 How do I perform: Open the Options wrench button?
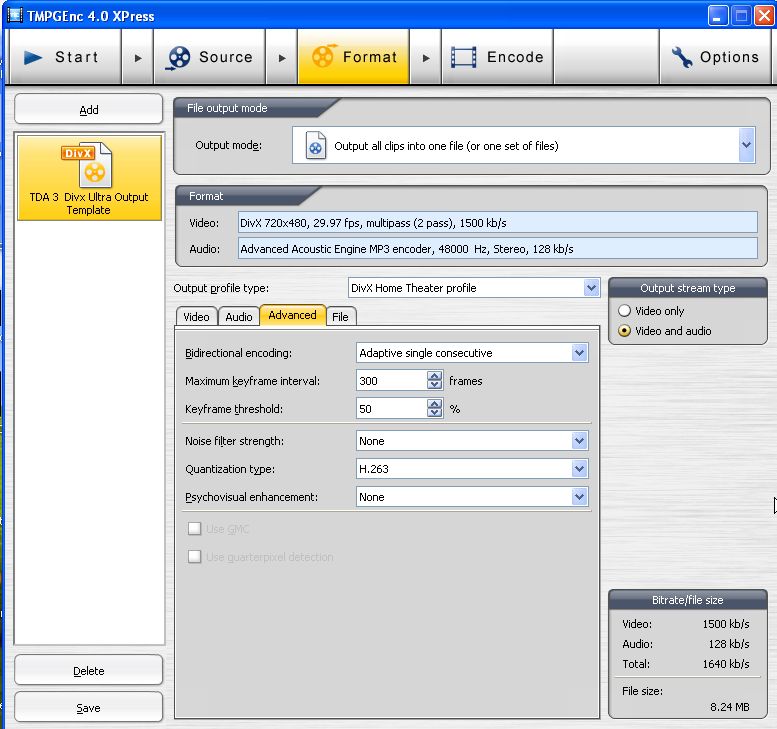pyautogui.click(x=715, y=57)
